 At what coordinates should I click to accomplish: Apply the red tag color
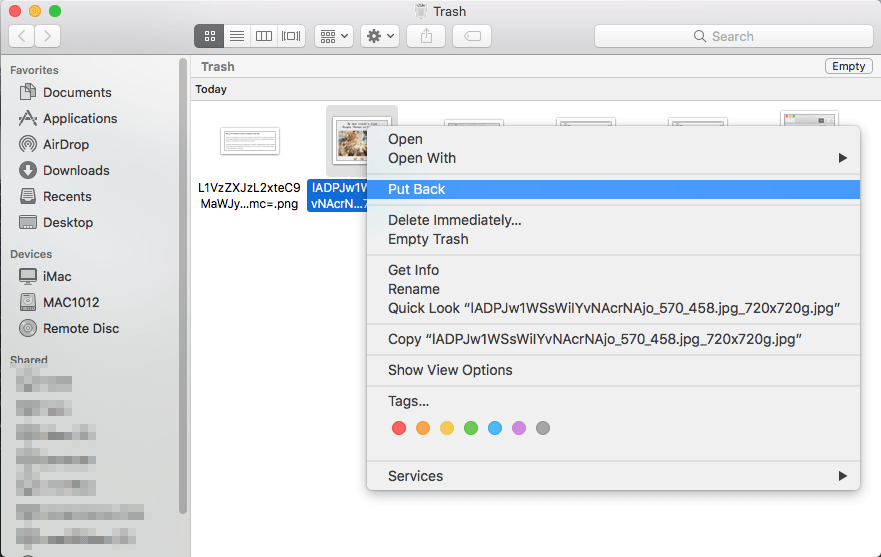[399, 428]
